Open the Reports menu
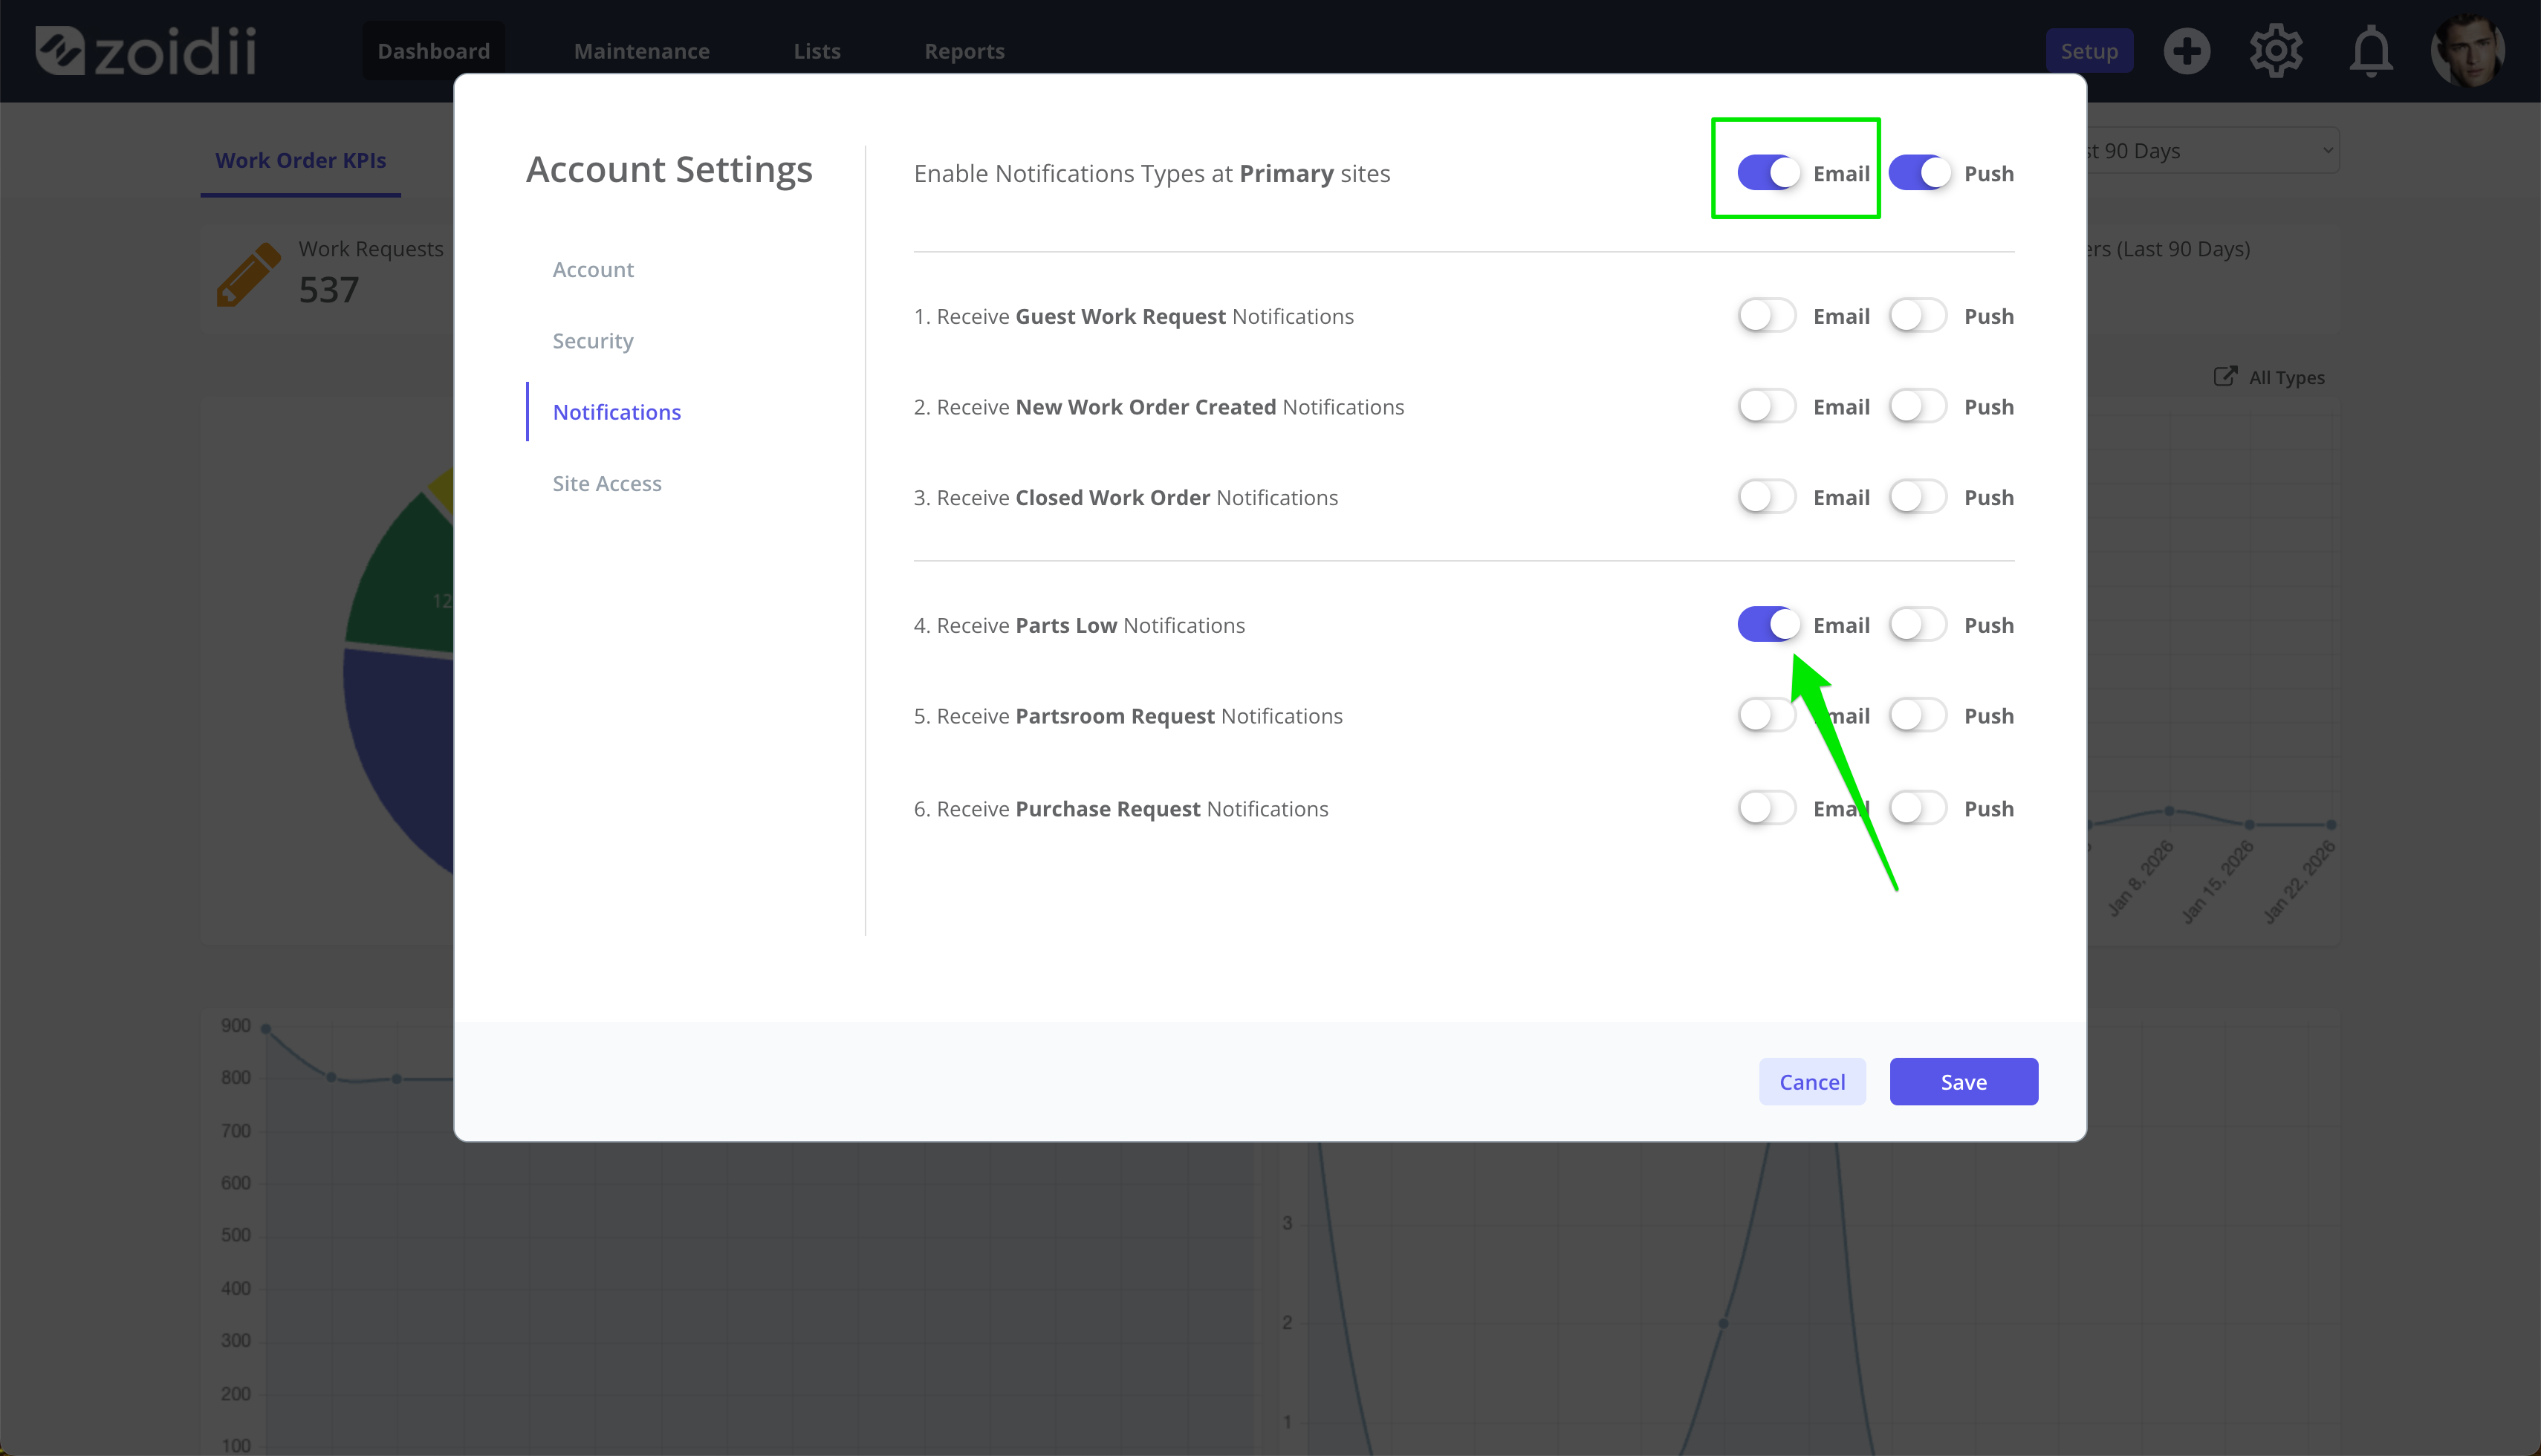The width and height of the screenshot is (2541, 1456). [964, 51]
